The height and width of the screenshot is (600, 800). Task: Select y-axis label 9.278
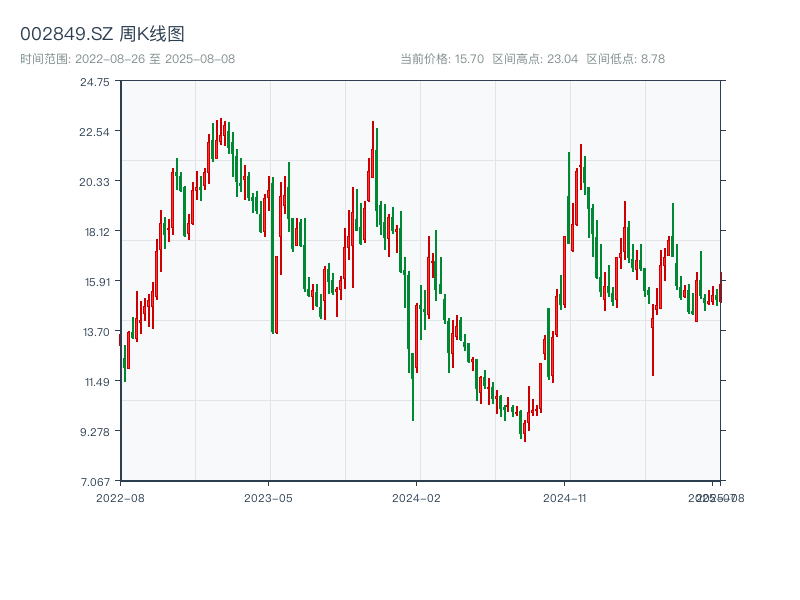(x=95, y=432)
